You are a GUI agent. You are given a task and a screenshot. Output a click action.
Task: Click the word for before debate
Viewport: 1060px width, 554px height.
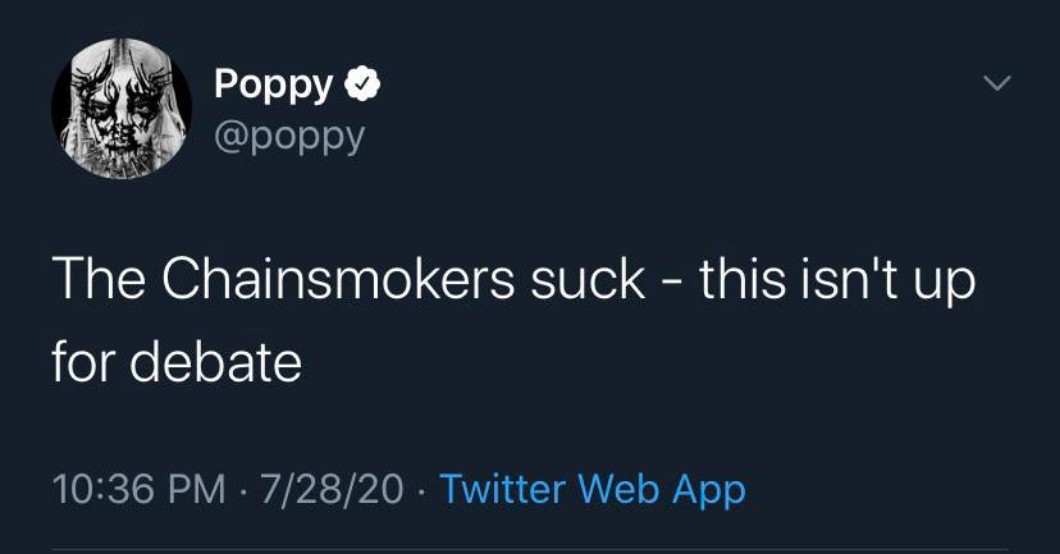pos(82,362)
